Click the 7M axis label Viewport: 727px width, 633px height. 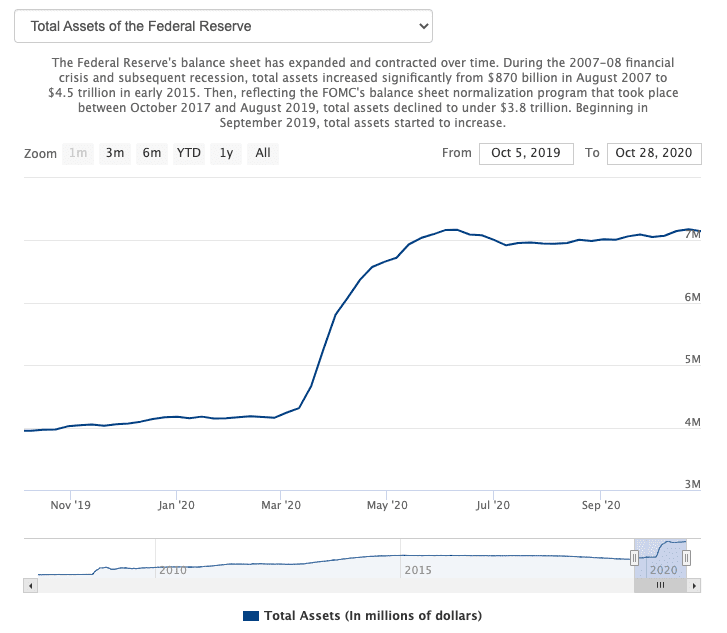pos(693,235)
